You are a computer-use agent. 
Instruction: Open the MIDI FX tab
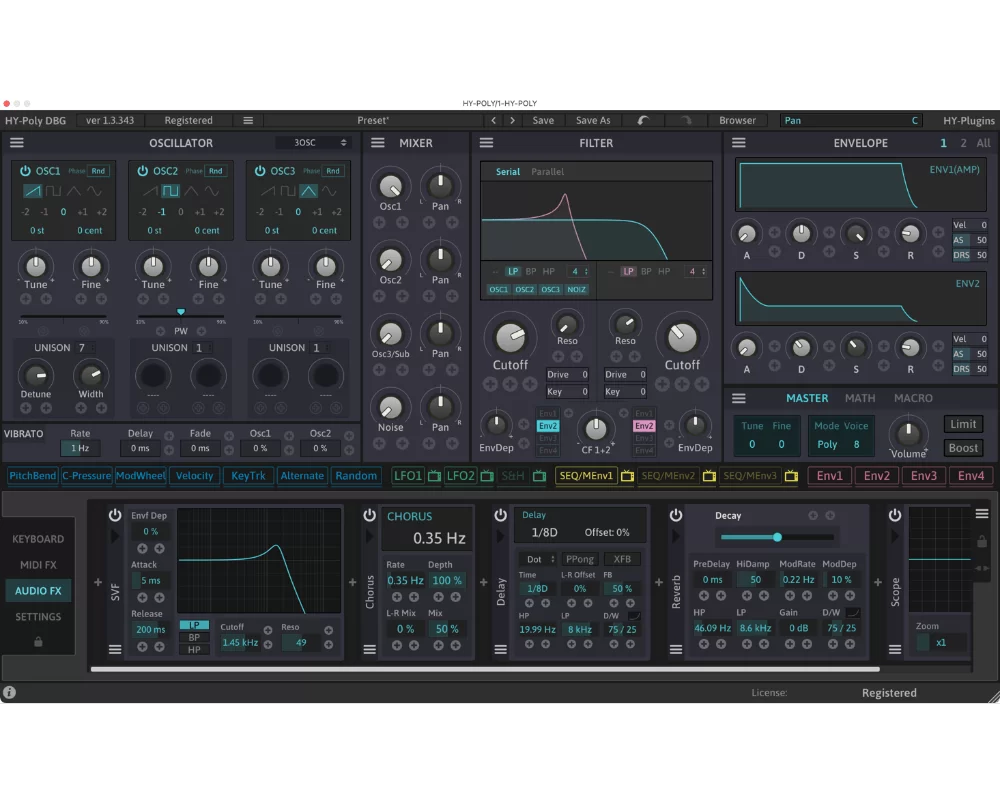click(x=38, y=565)
